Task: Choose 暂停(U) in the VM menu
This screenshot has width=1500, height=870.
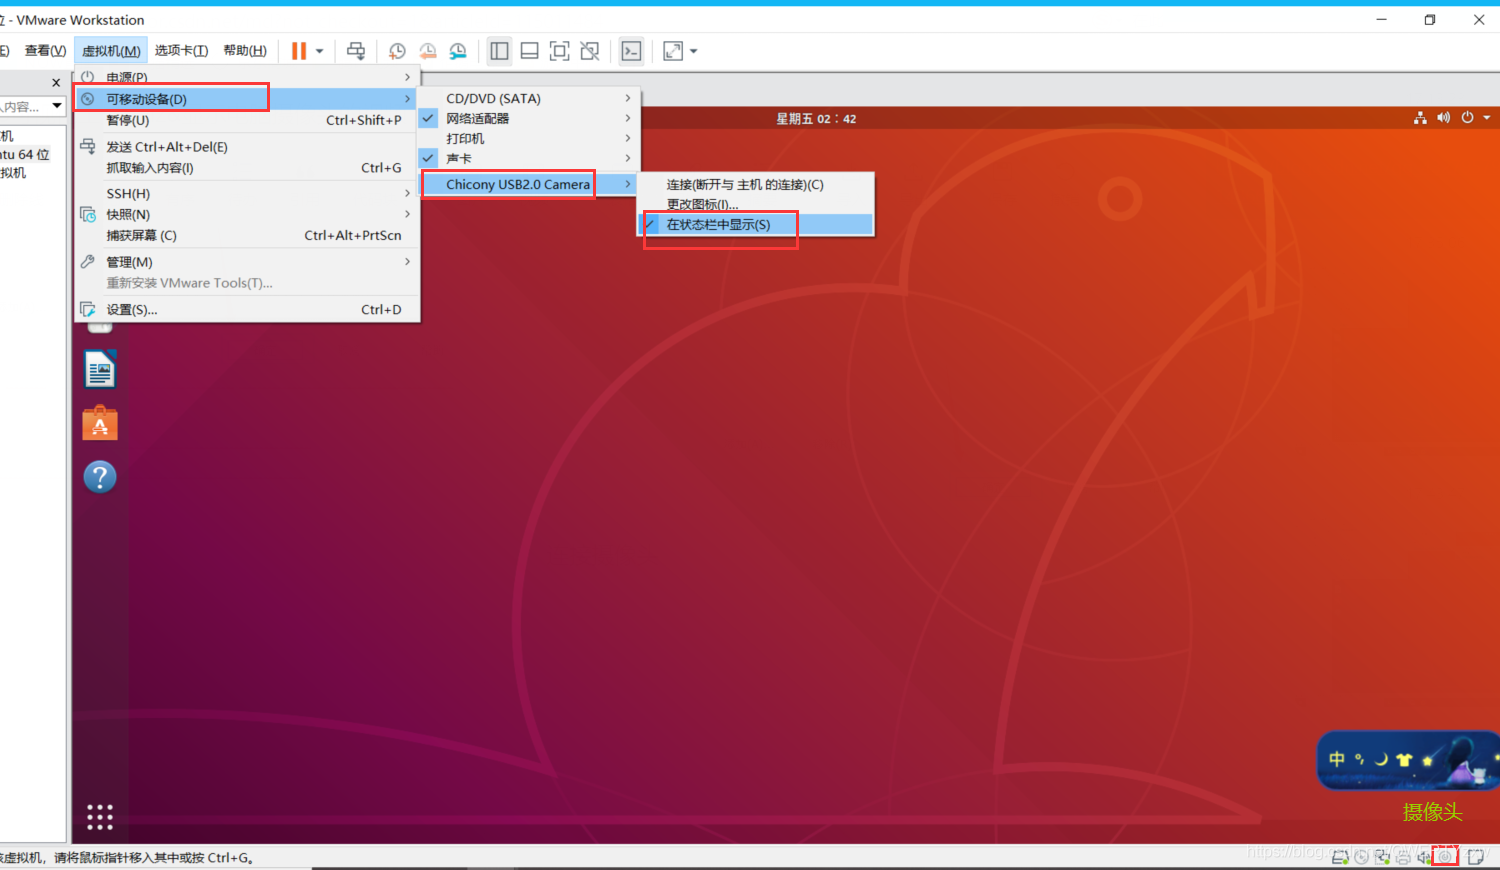Action: point(247,120)
